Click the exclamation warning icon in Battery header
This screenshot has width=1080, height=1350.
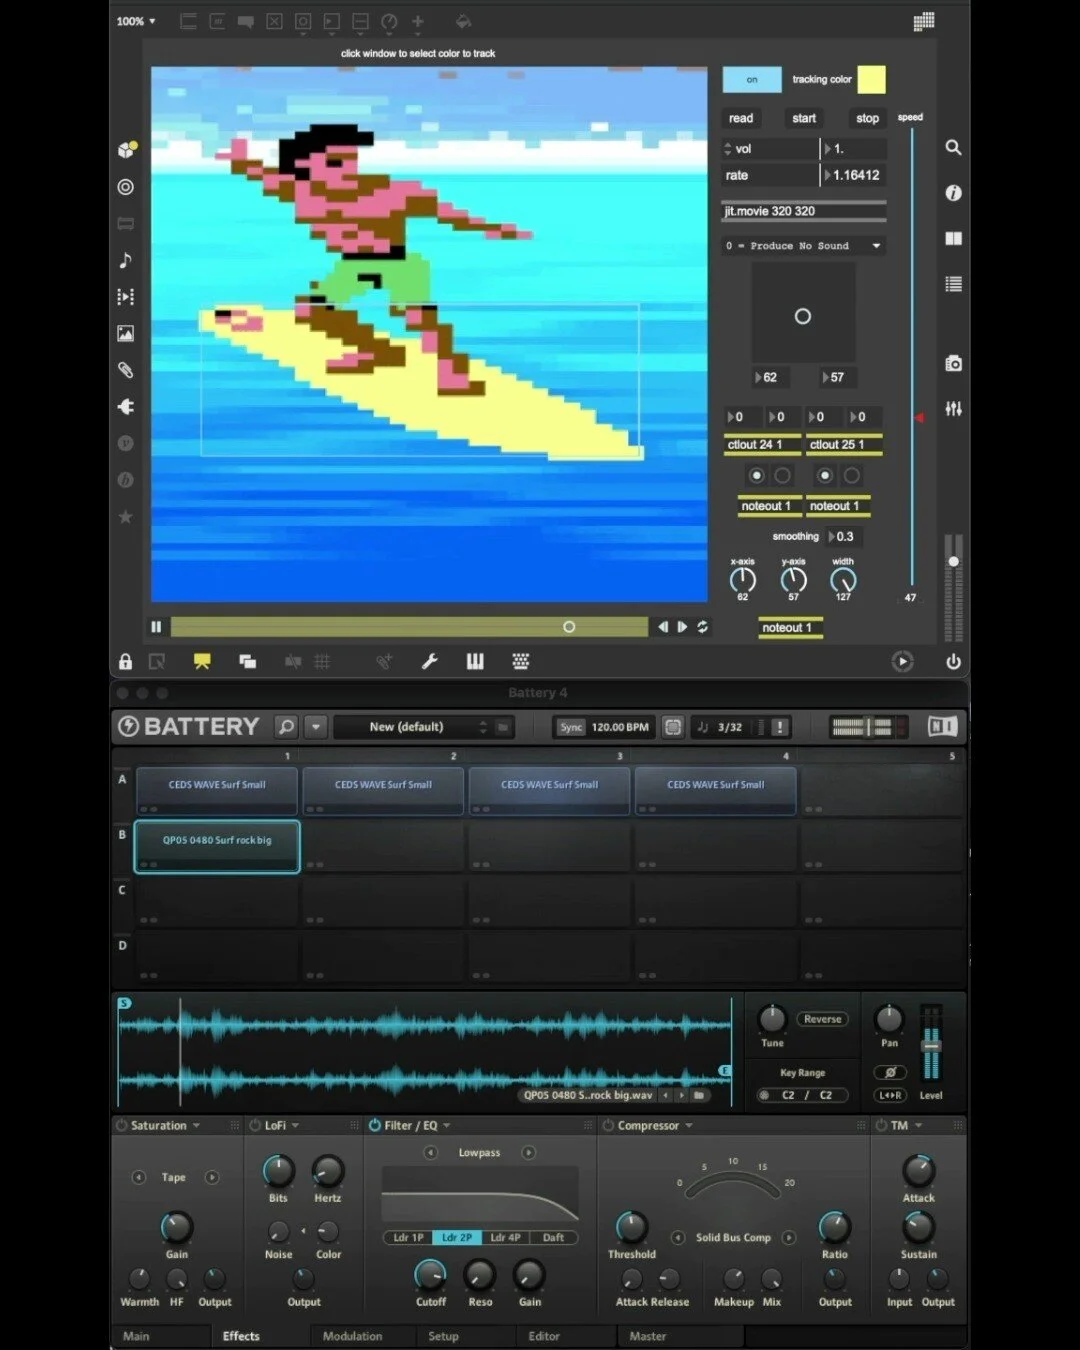coord(780,727)
